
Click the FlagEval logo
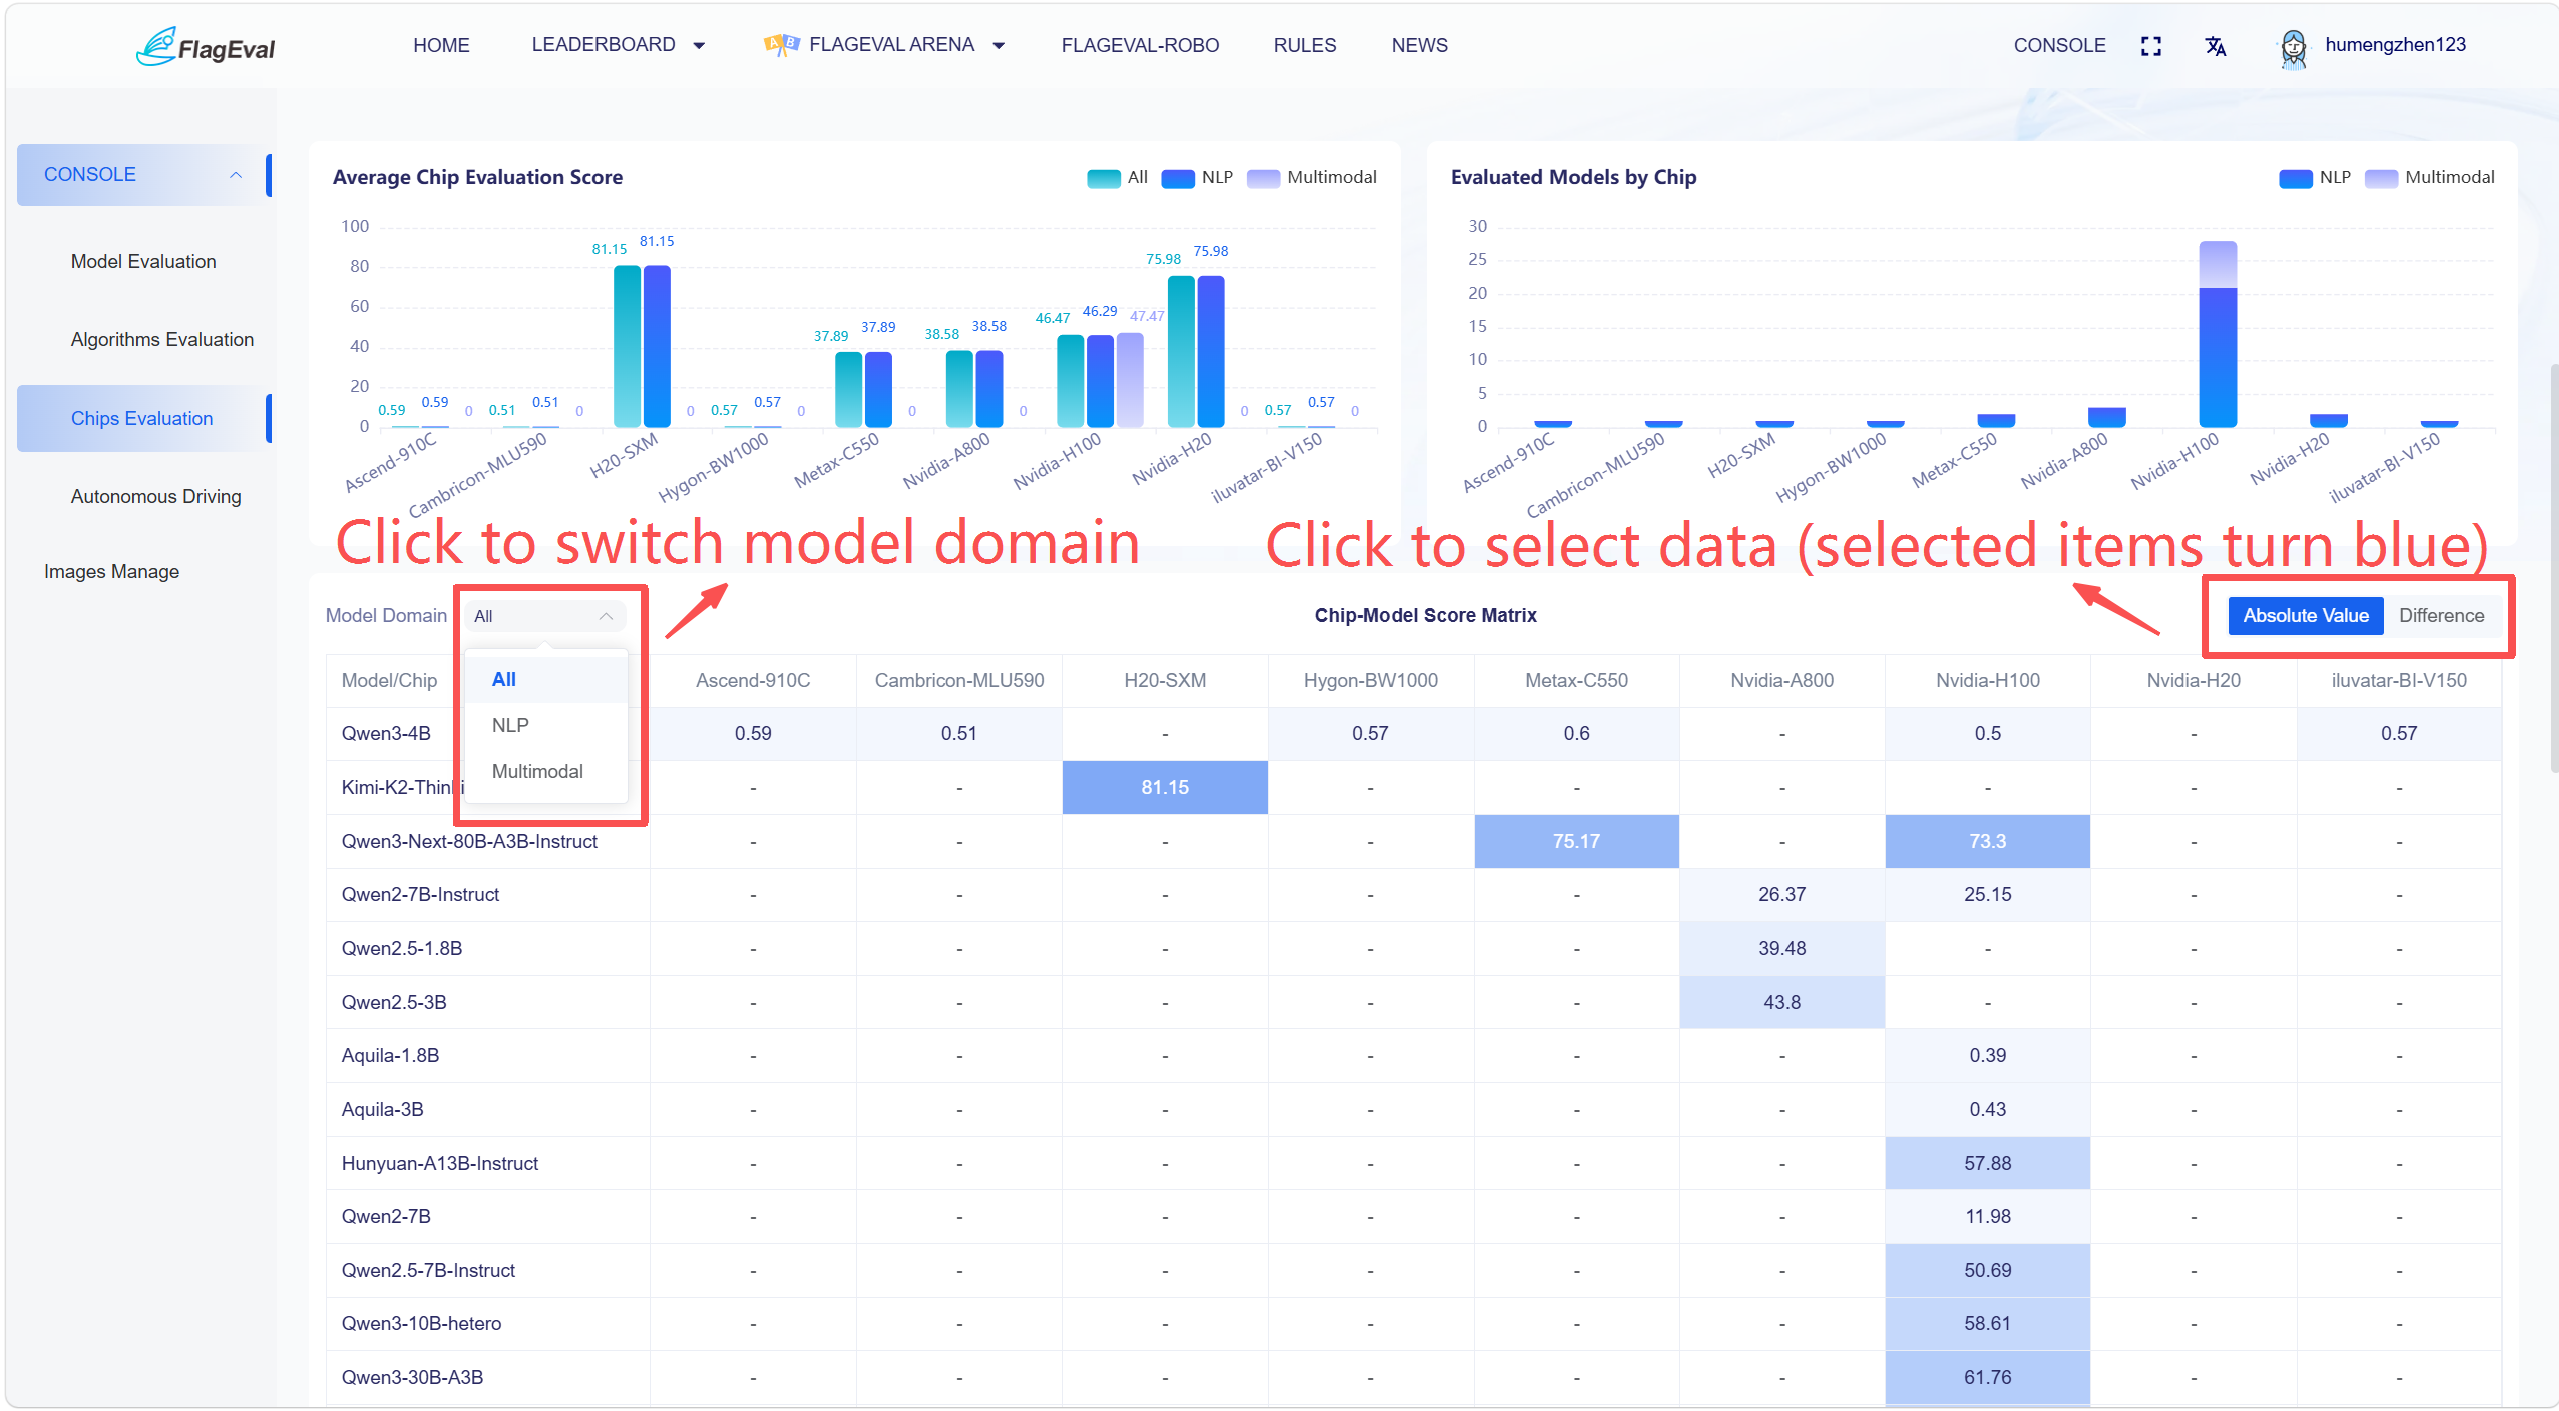[x=205, y=46]
